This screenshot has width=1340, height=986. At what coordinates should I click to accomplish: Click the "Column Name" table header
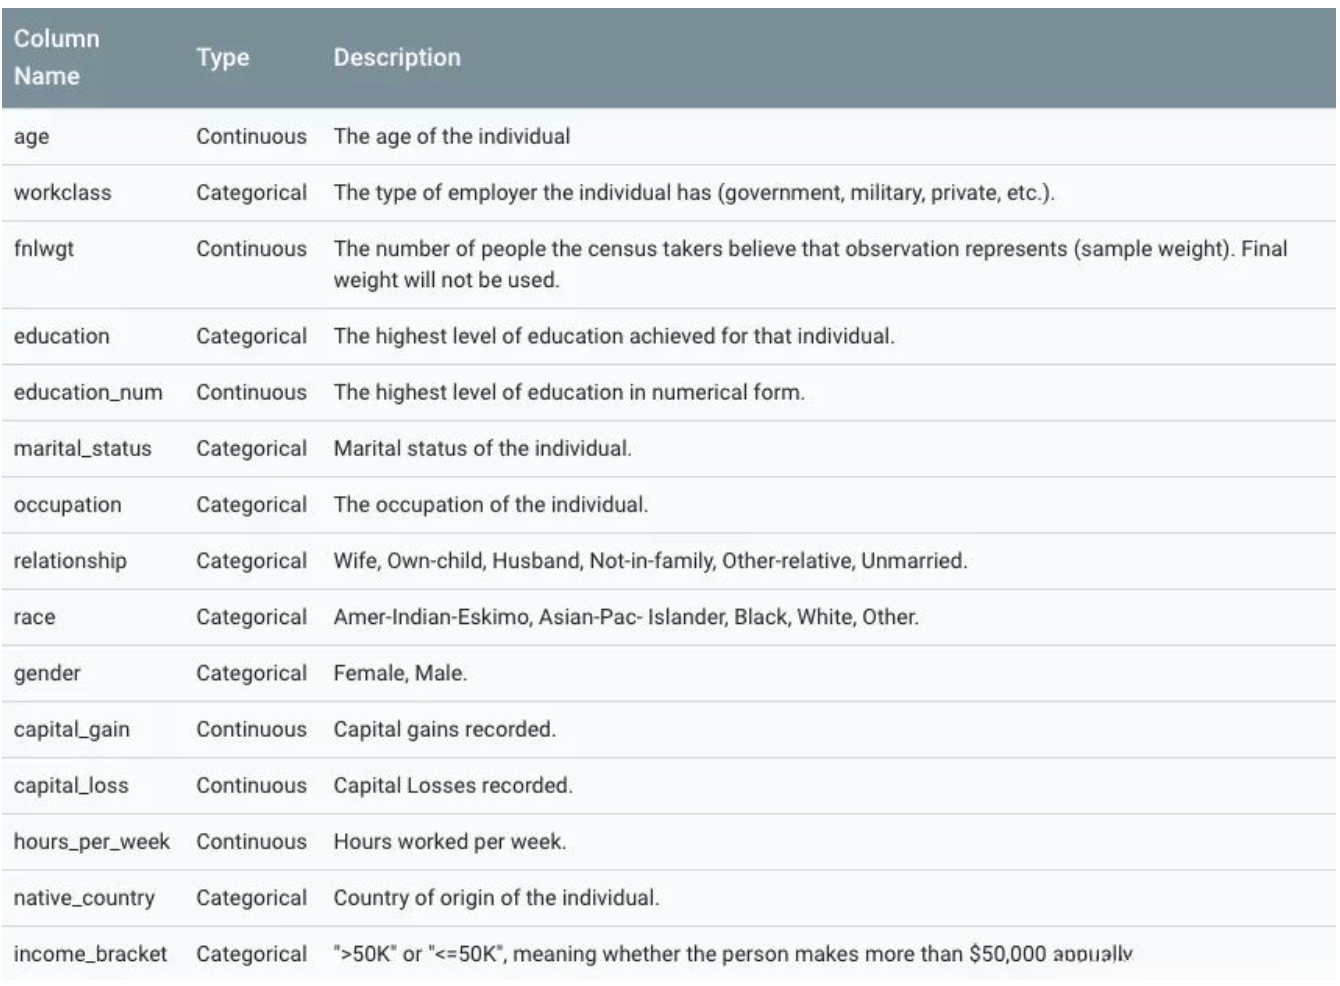click(x=57, y=57)
